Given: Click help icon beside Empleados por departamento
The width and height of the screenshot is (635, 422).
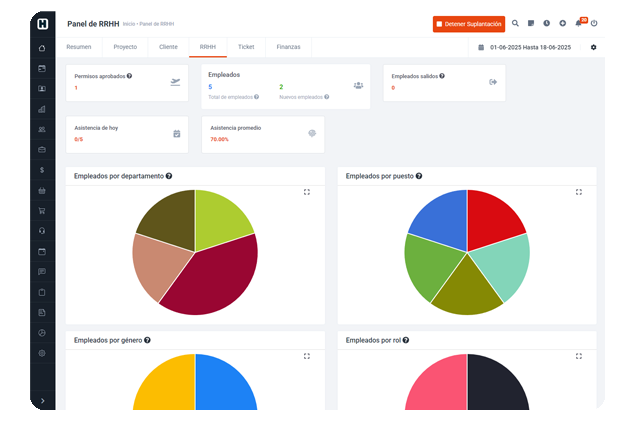Looking at the screenshot, I should 169,176.
